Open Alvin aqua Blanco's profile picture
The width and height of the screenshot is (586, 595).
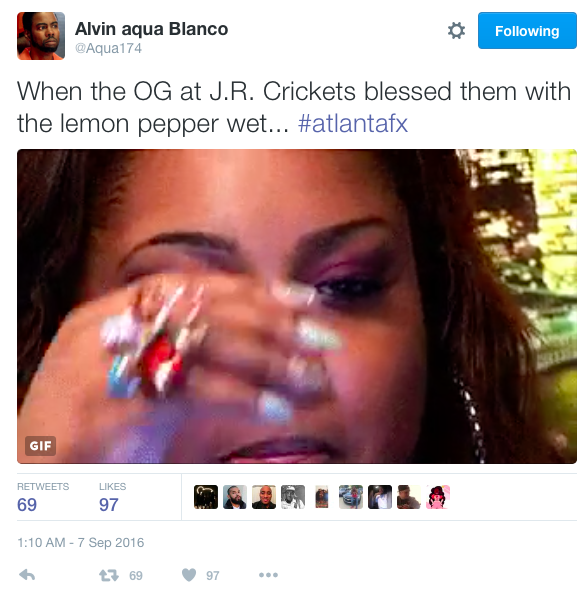[x=41, y=36]
